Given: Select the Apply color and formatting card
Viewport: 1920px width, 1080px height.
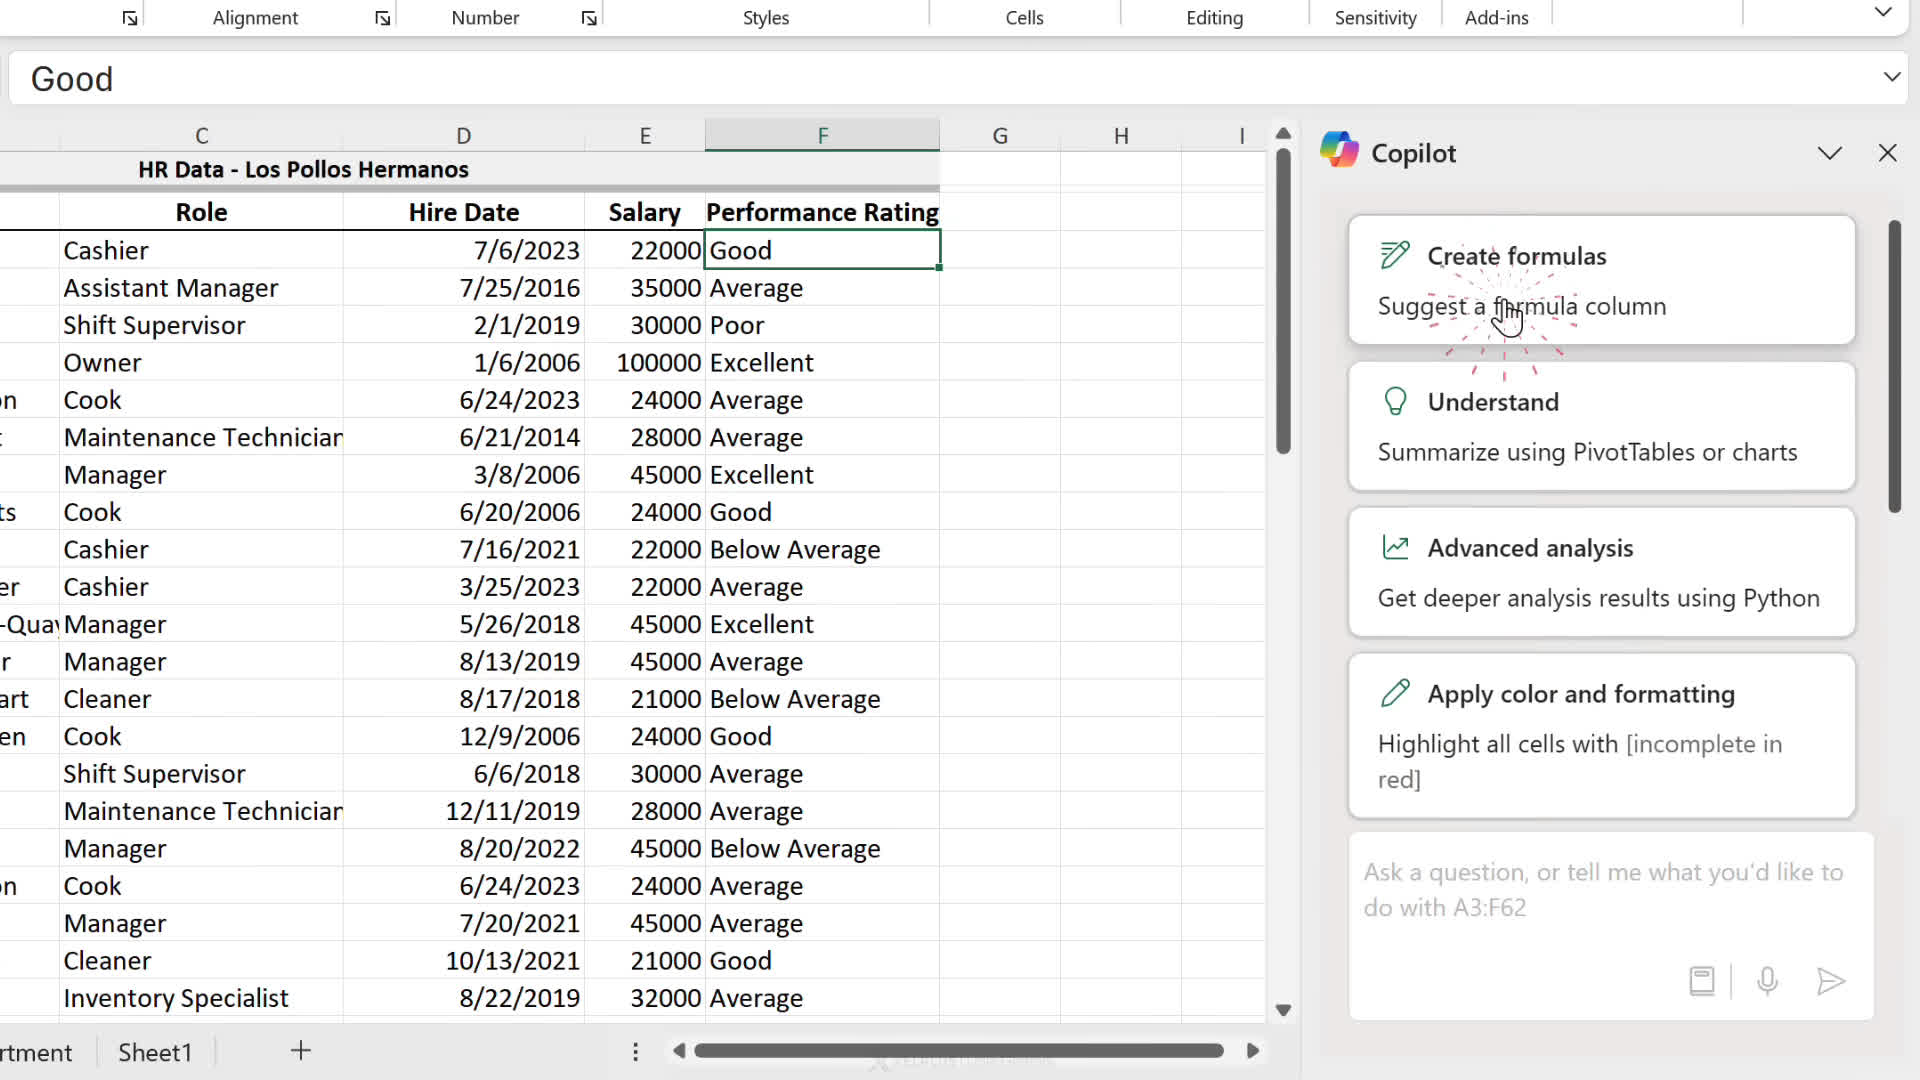Looking at the screenshot, I should pyautogui.click(x=1601, y=735).
